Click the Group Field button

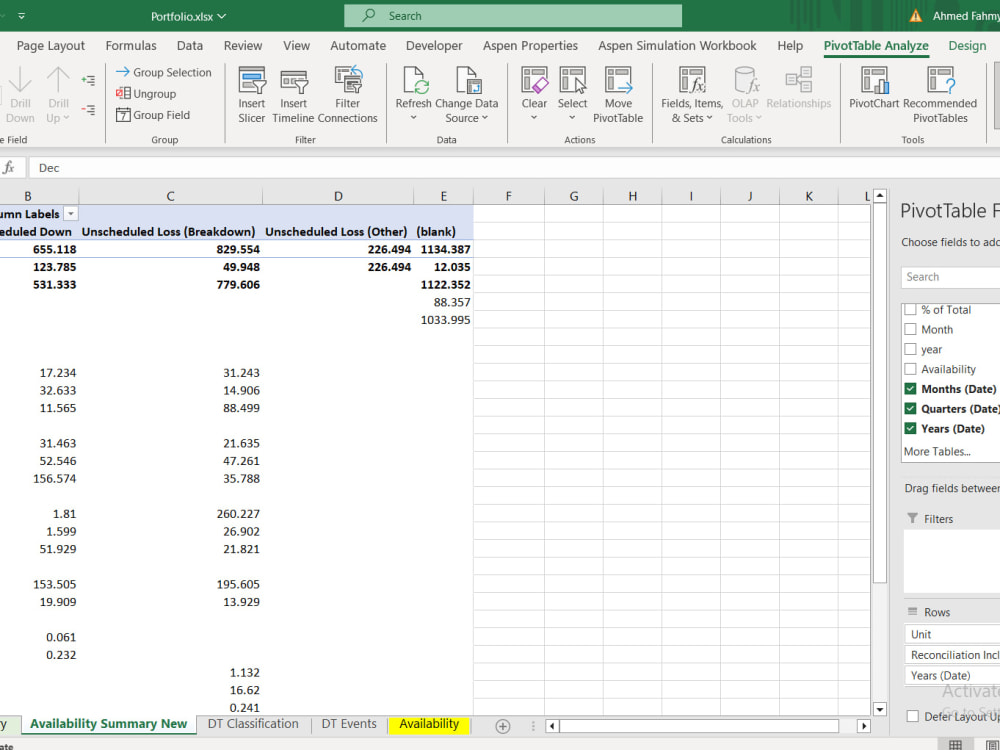(158, 115)
